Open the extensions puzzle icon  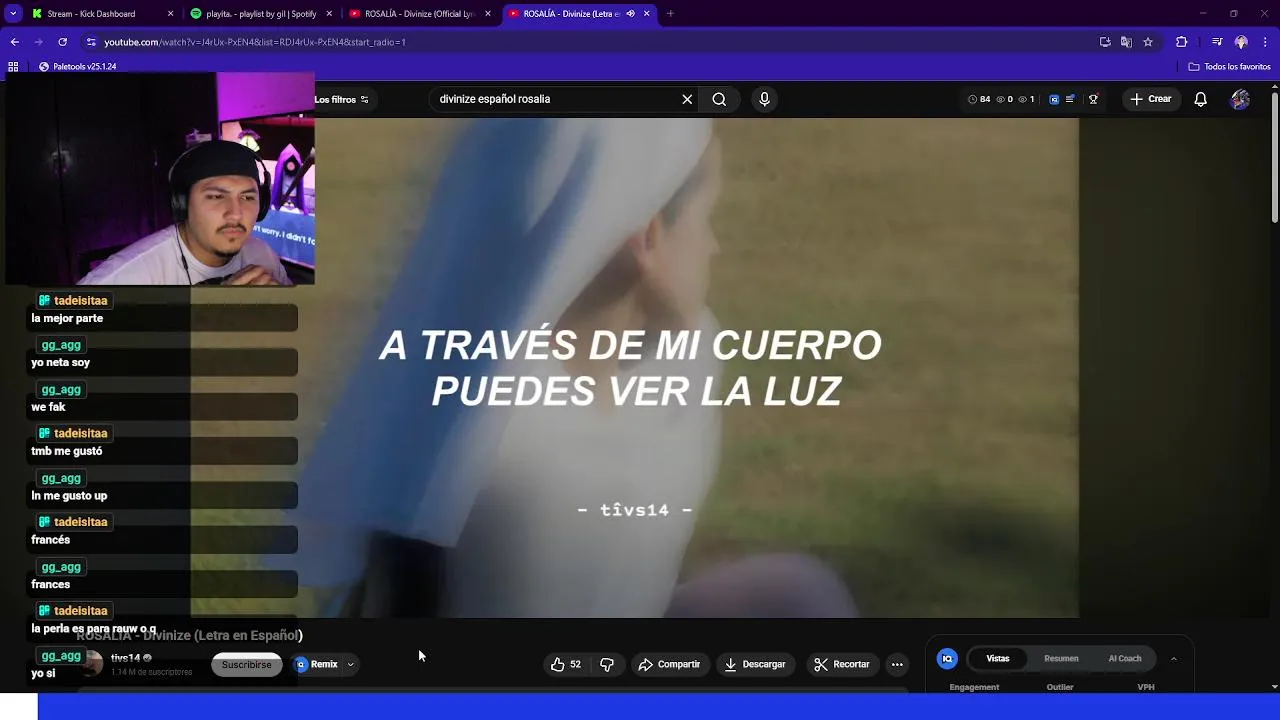coord(1181,42)
